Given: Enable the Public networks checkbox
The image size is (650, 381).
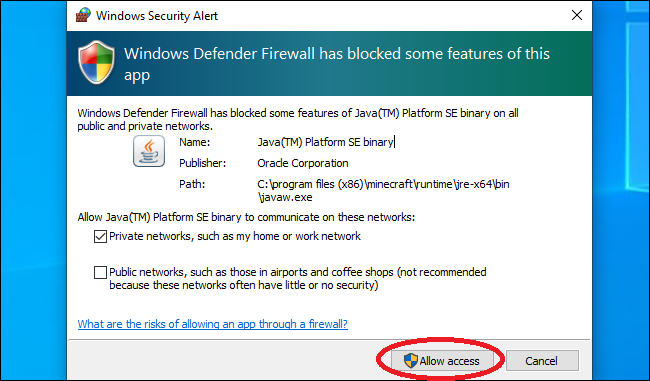Looking at the screenshot, I should pos(100,272).
